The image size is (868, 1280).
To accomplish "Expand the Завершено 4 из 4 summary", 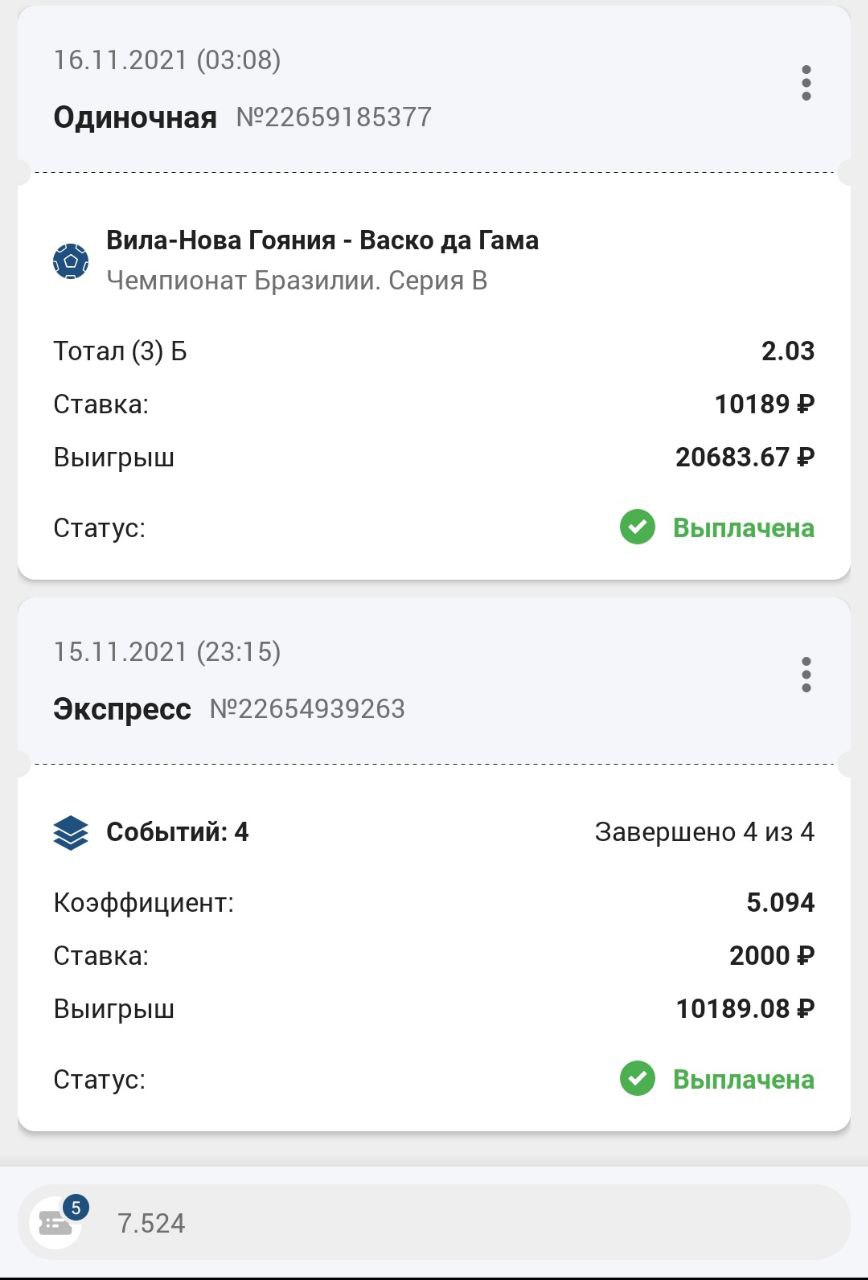I will (x=704, y=832).
